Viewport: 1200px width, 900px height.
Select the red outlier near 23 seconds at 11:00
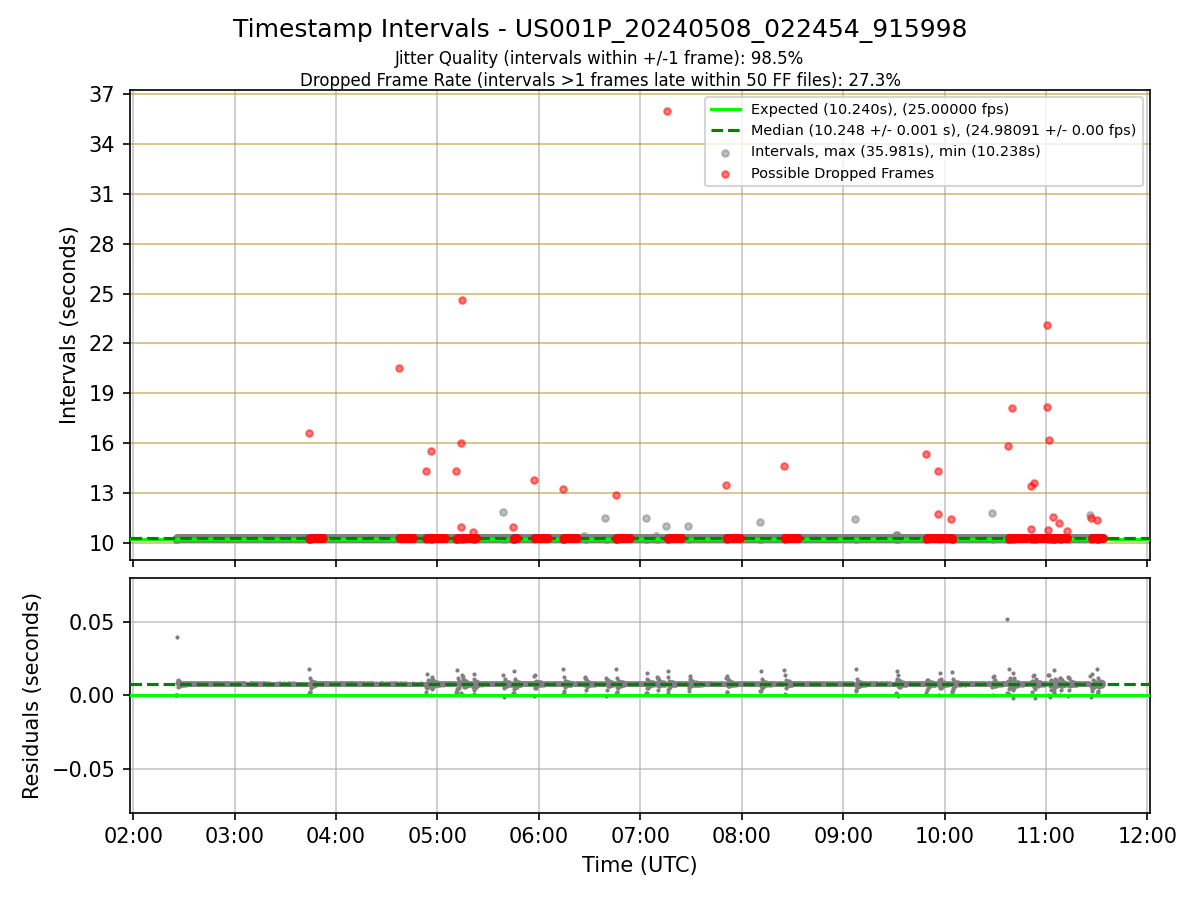[x=1047, y=325]
